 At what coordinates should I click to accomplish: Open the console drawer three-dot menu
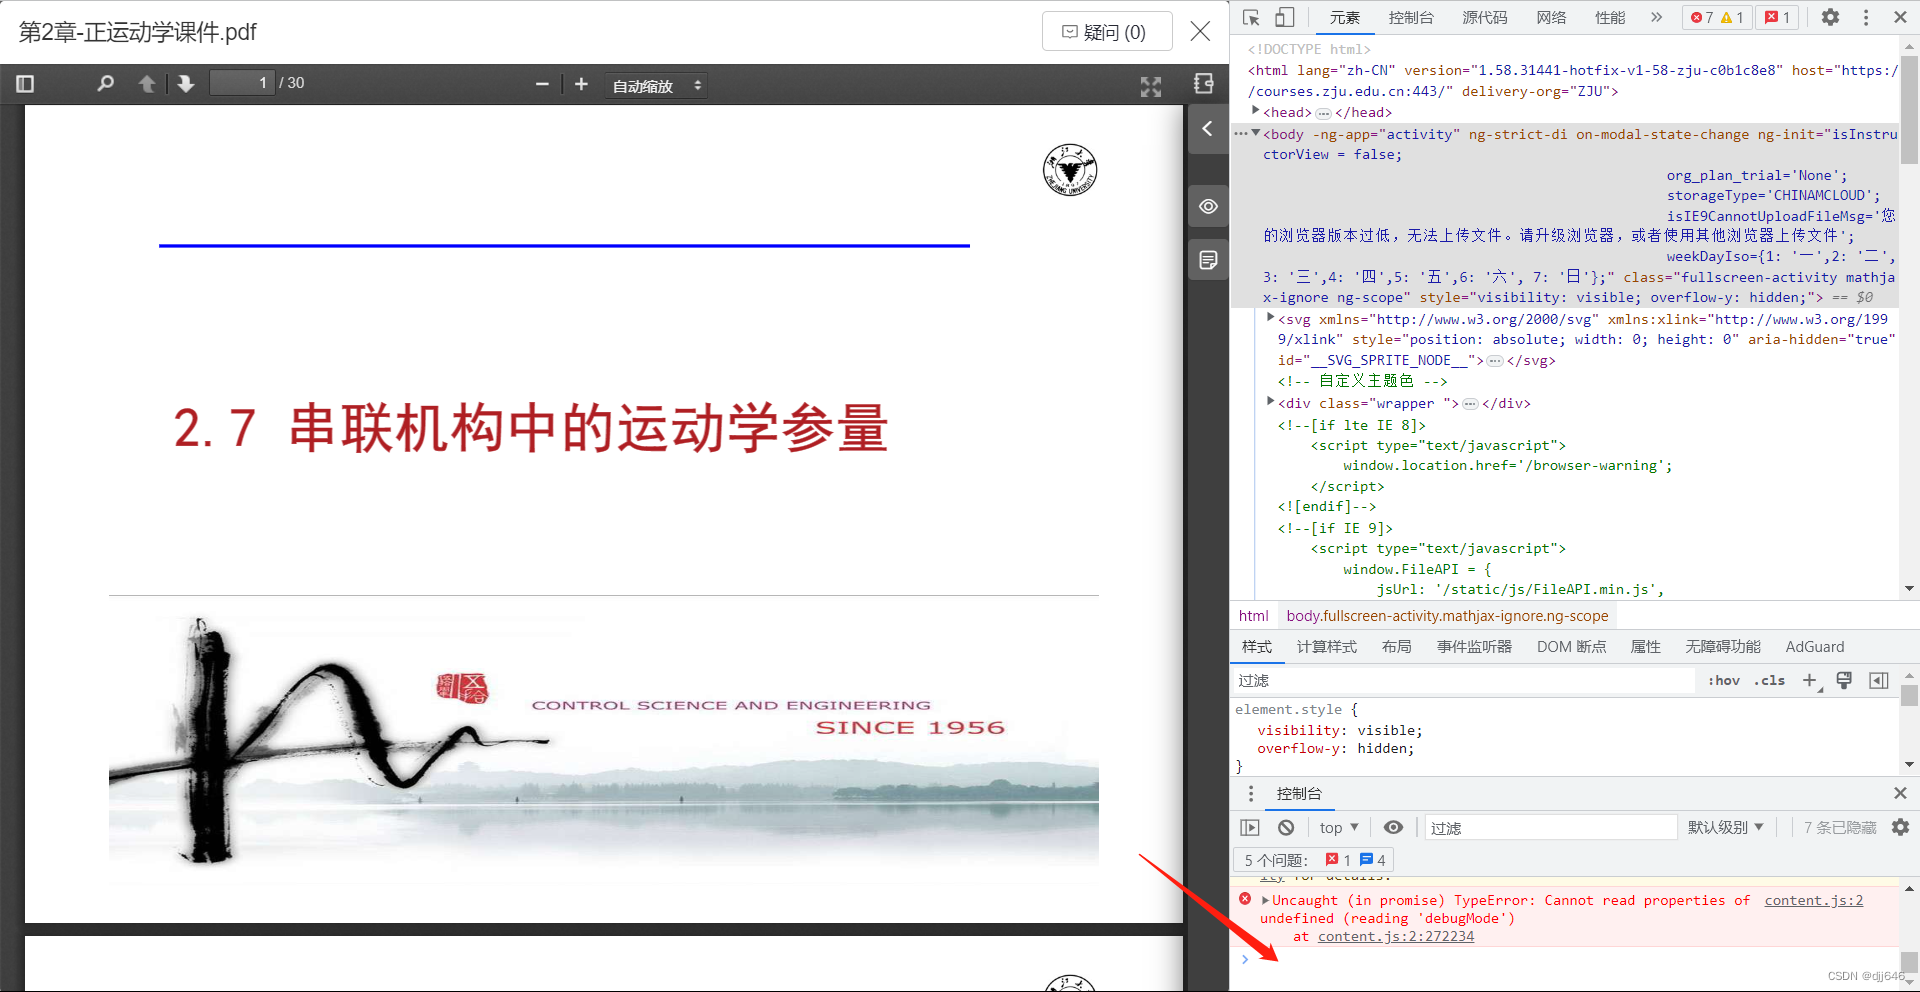(1251, 793)
